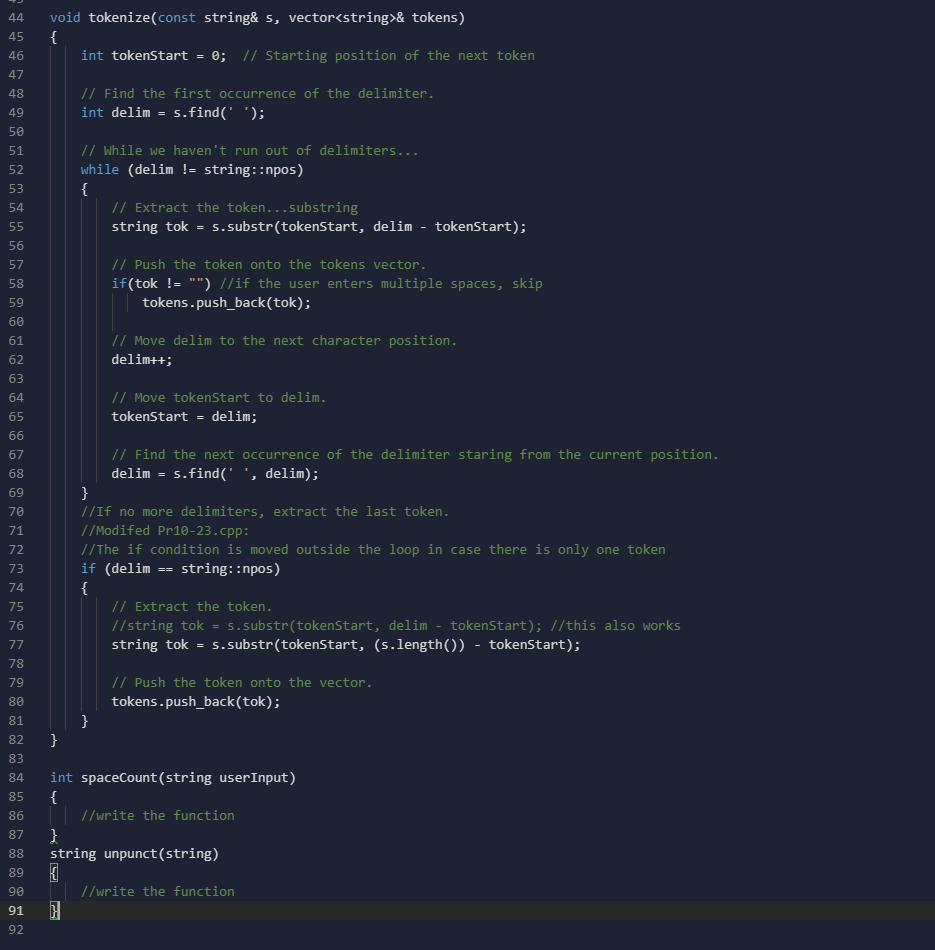Click the 'int tokenStart = 0;' declaration
Screen dimensions: 935x950
[153, 56]
